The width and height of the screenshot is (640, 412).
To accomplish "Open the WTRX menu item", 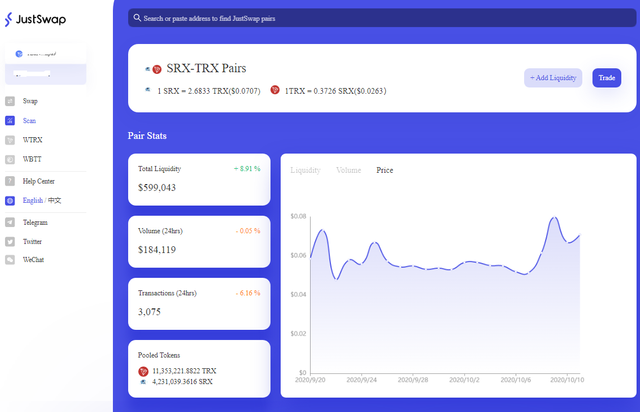I will pyautogui.click(x=33, y=140).
